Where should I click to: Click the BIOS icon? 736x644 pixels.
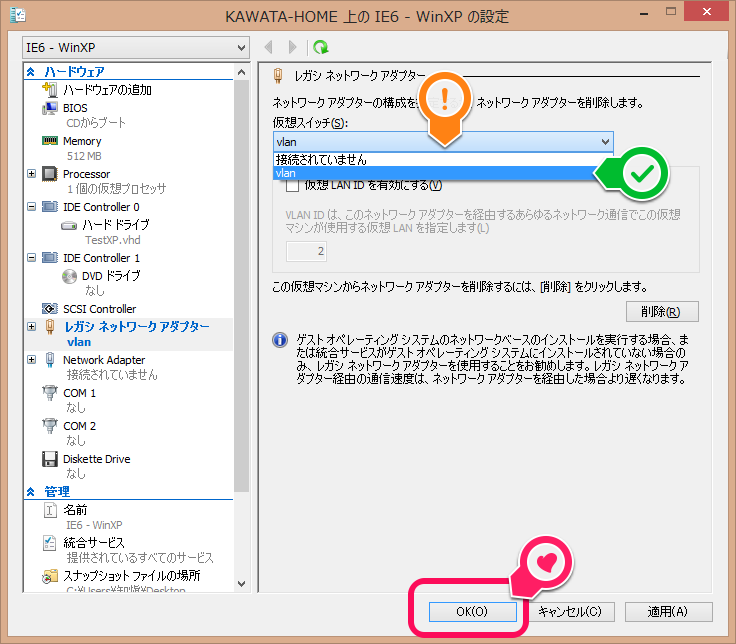click(50, 108)
